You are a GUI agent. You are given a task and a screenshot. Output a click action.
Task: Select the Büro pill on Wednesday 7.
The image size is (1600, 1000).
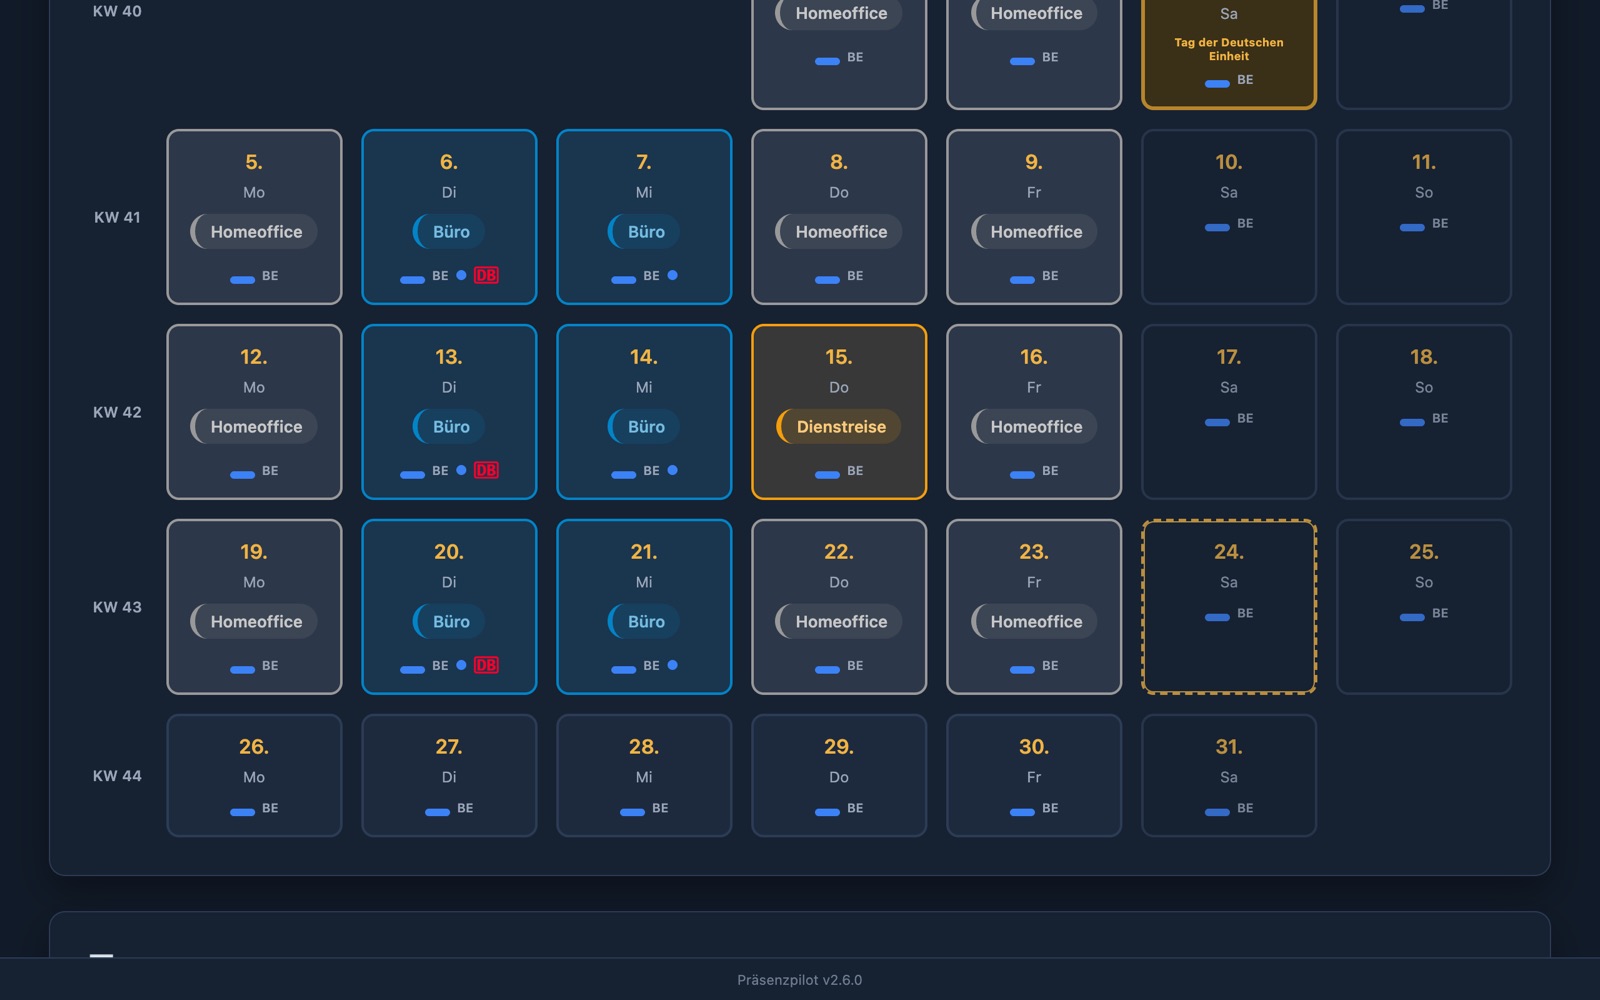[644, 232]
